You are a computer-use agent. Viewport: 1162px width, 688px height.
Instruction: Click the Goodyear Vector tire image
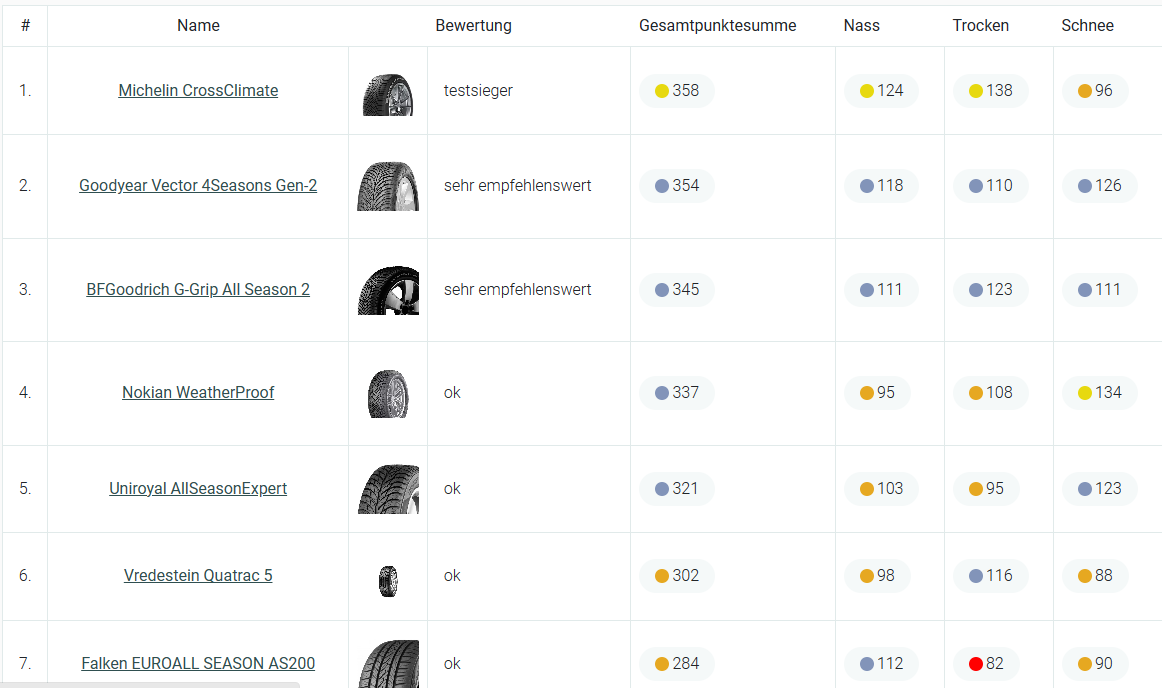(x=388, y=186)
